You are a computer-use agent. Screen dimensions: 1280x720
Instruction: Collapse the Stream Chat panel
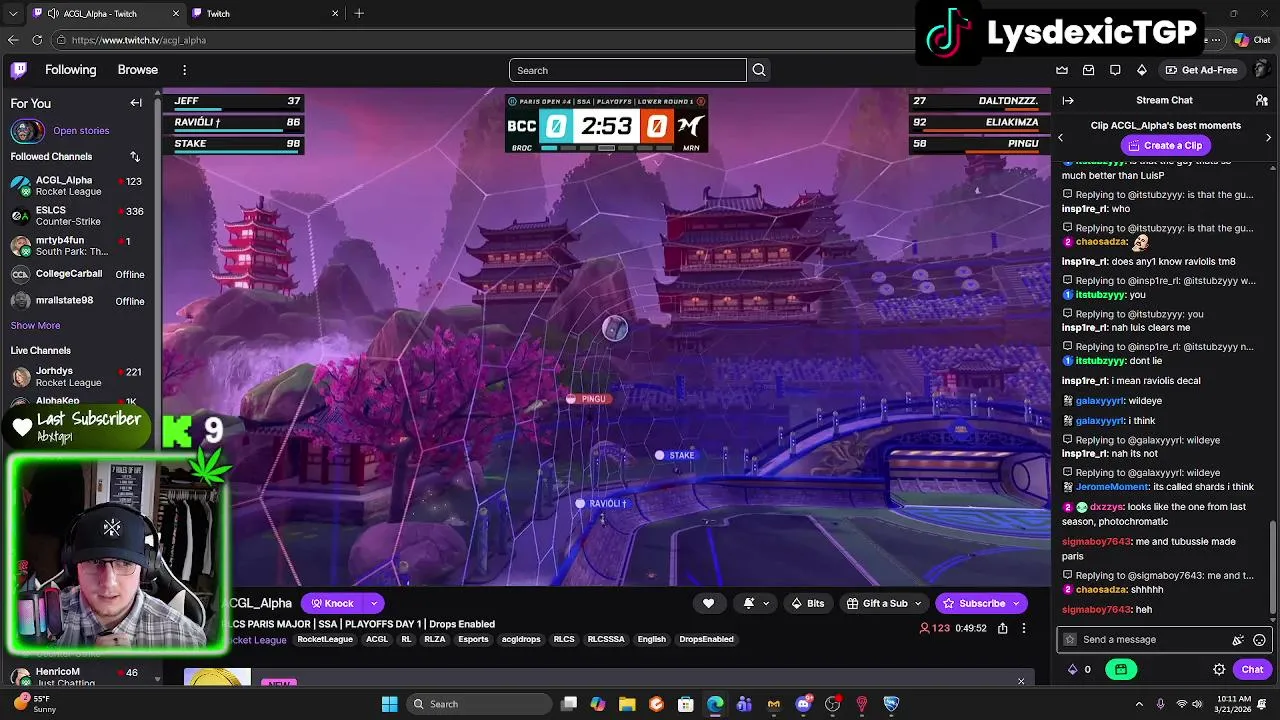[1068, 100]
